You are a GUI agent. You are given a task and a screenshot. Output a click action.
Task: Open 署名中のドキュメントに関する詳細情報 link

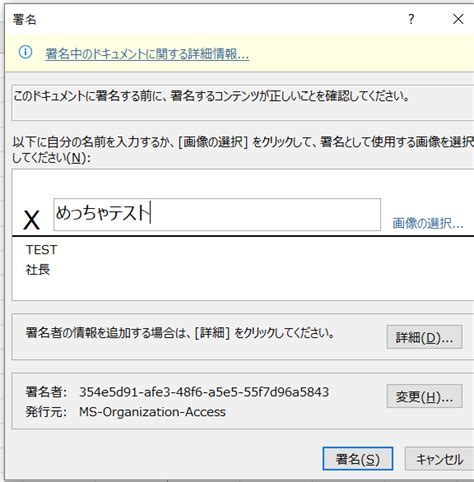click(147, 54)
